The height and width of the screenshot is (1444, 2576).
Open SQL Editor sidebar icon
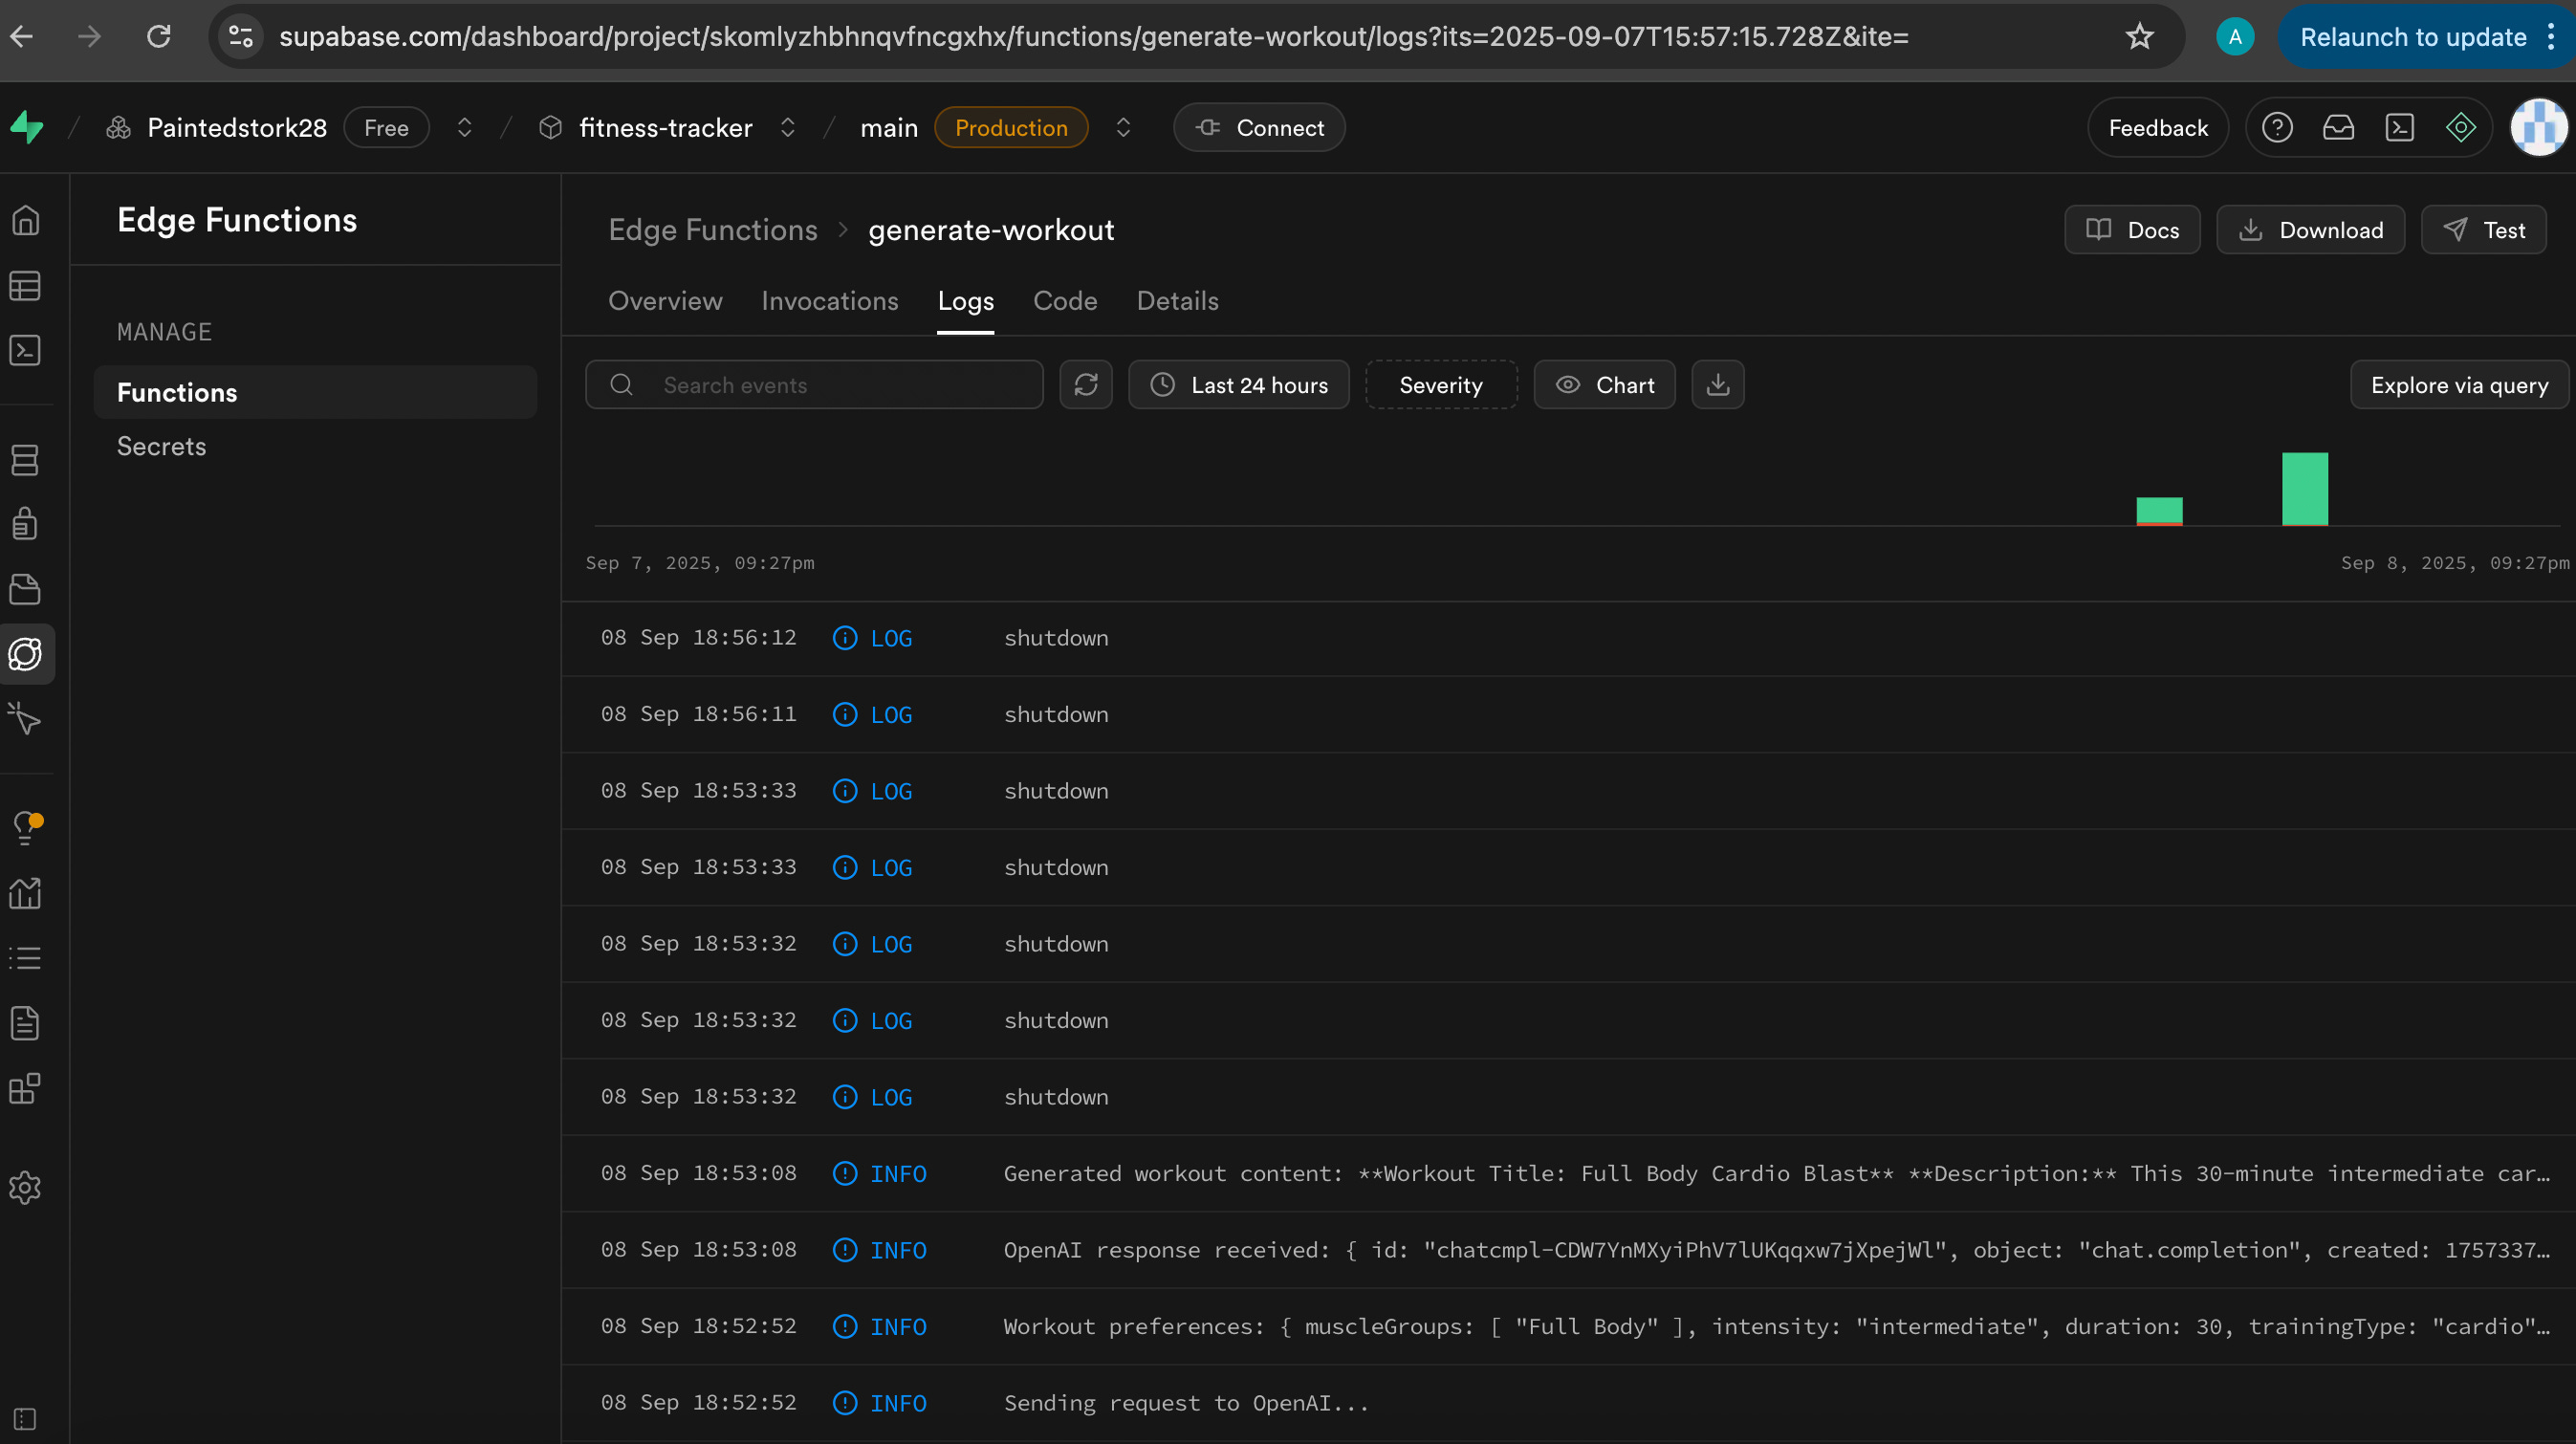click(x=25, y=351)
